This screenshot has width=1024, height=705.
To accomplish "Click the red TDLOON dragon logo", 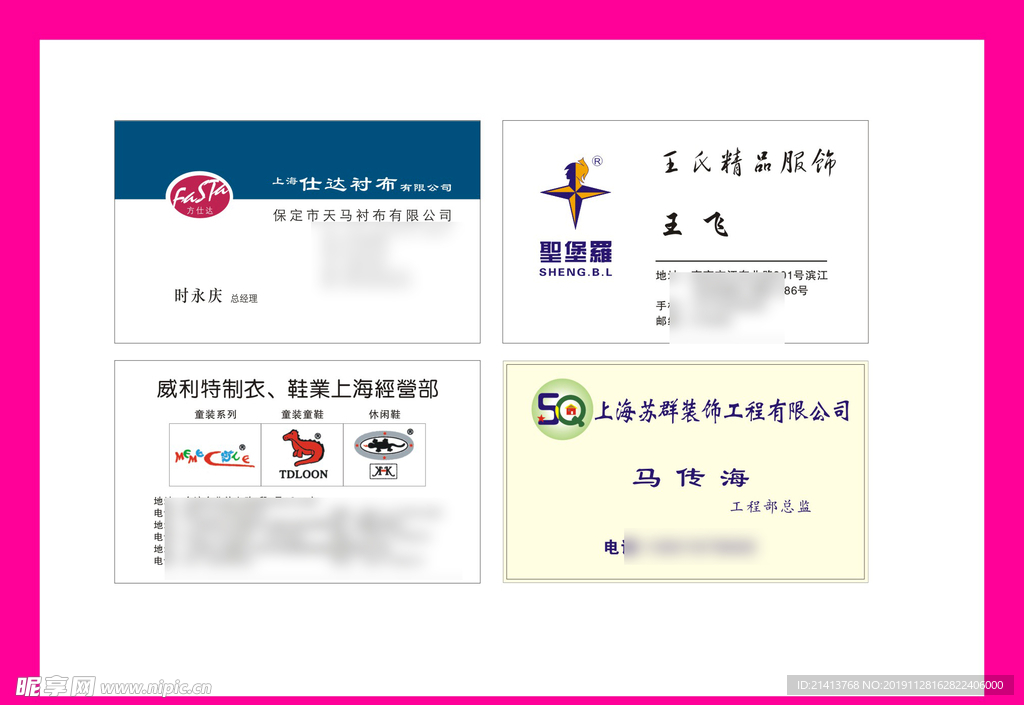I will click(x=303, y=447).
